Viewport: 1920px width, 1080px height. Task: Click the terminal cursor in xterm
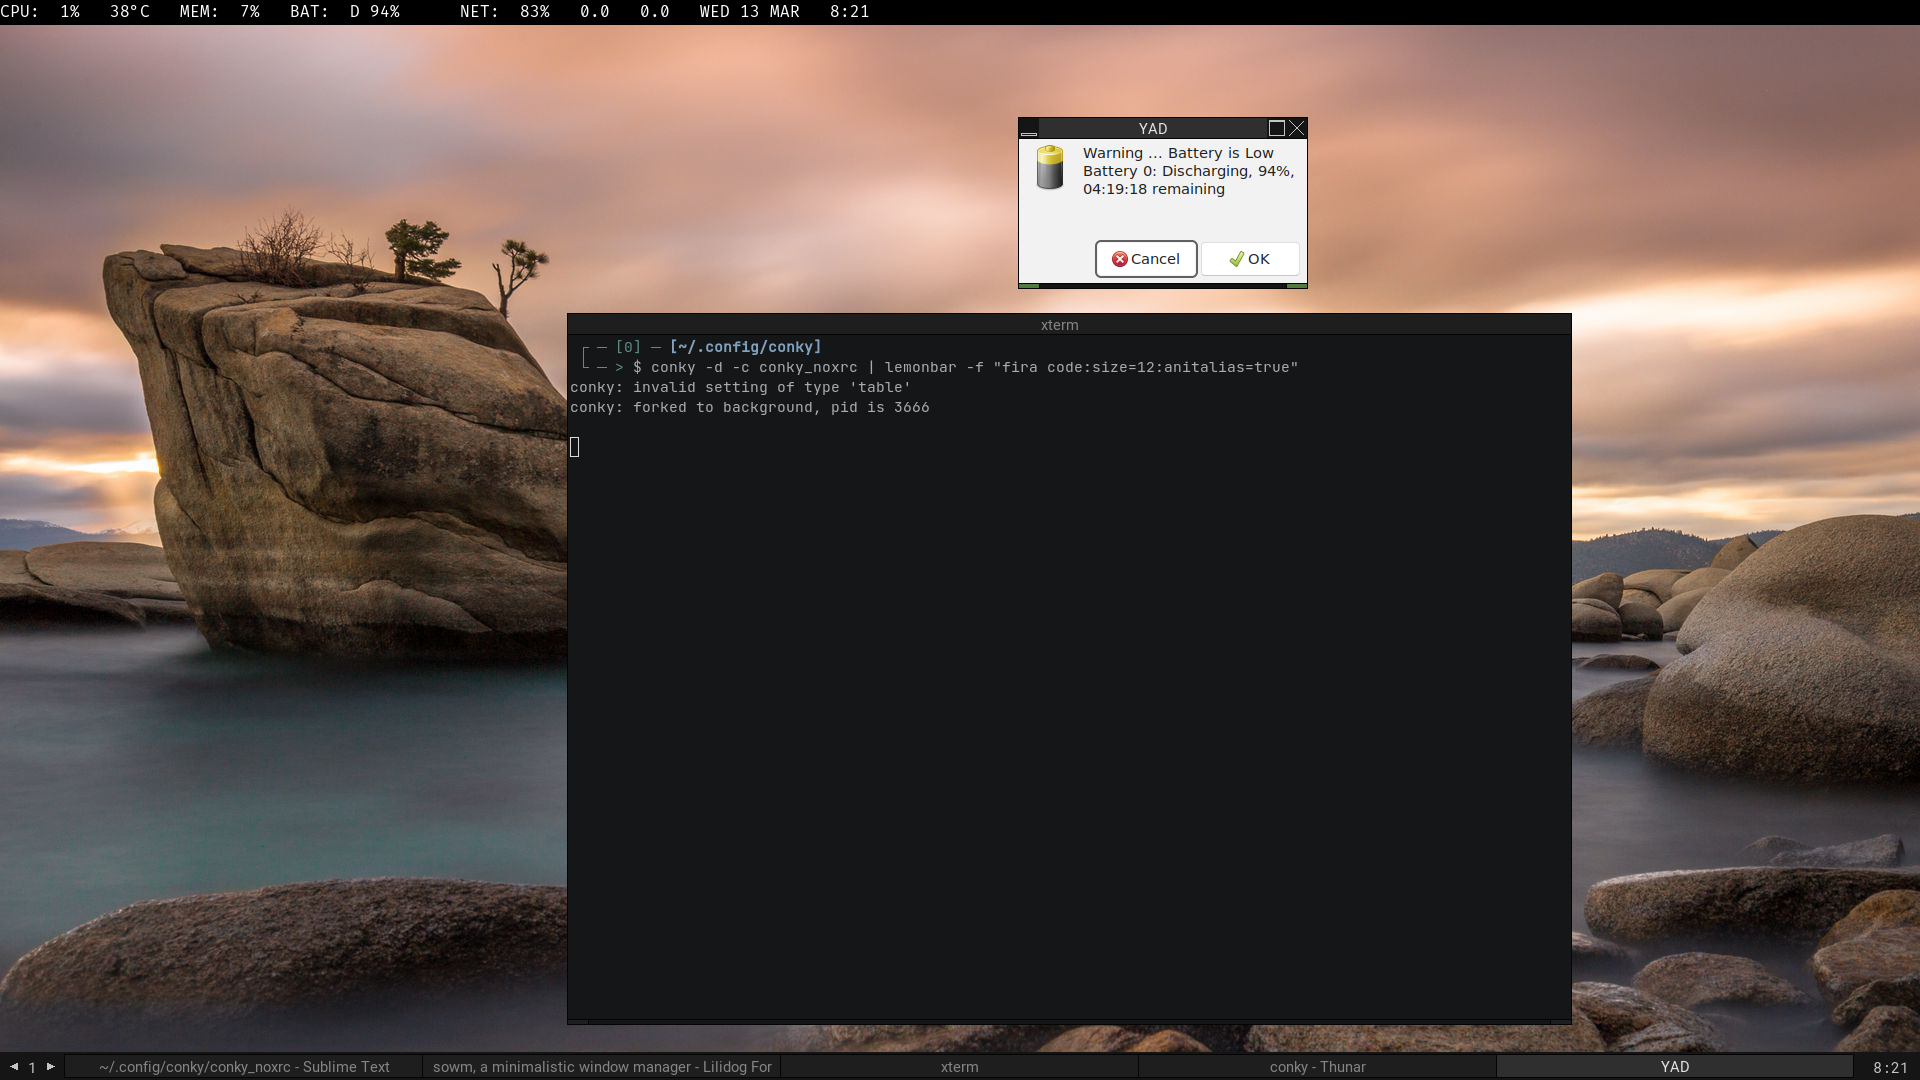point(575,447)
